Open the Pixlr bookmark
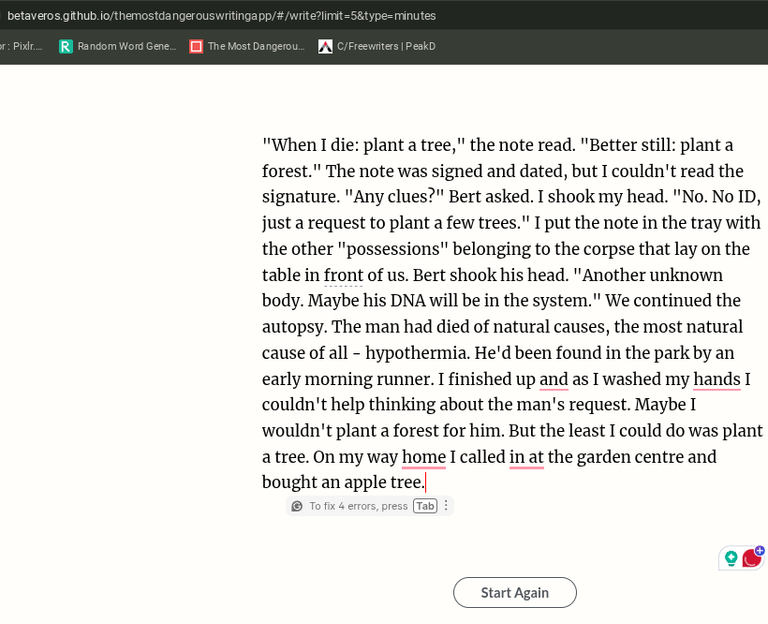768x624 pixels. click(x=22, y=46)
